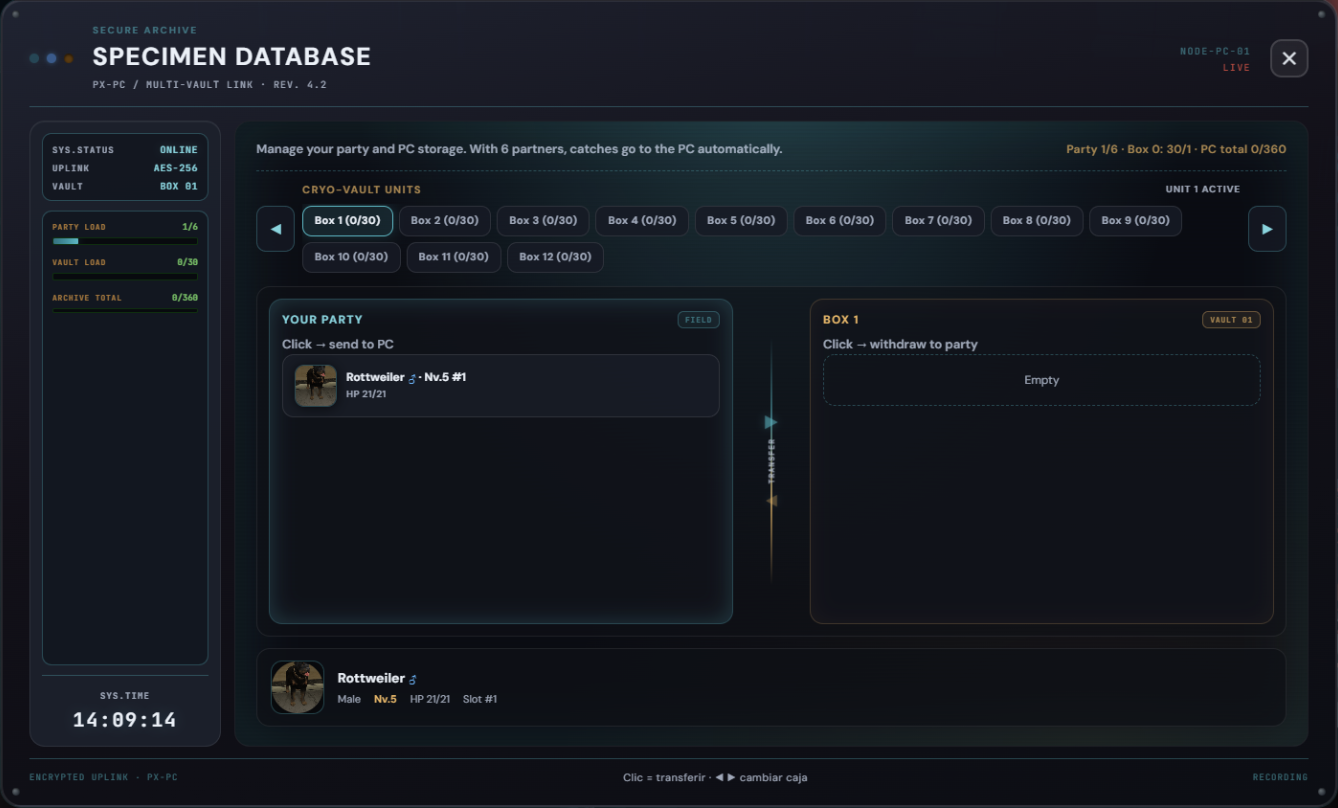Select Box 7 (0/30)

point(938,221)
